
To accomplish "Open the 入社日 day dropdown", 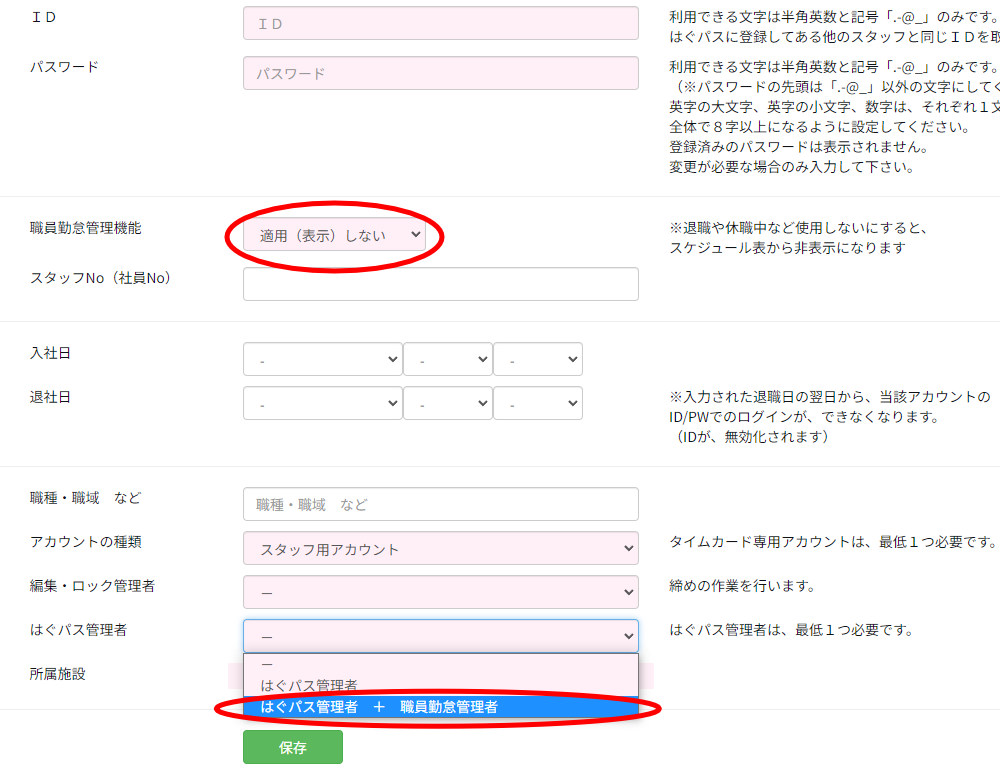I will pos(538,359).
